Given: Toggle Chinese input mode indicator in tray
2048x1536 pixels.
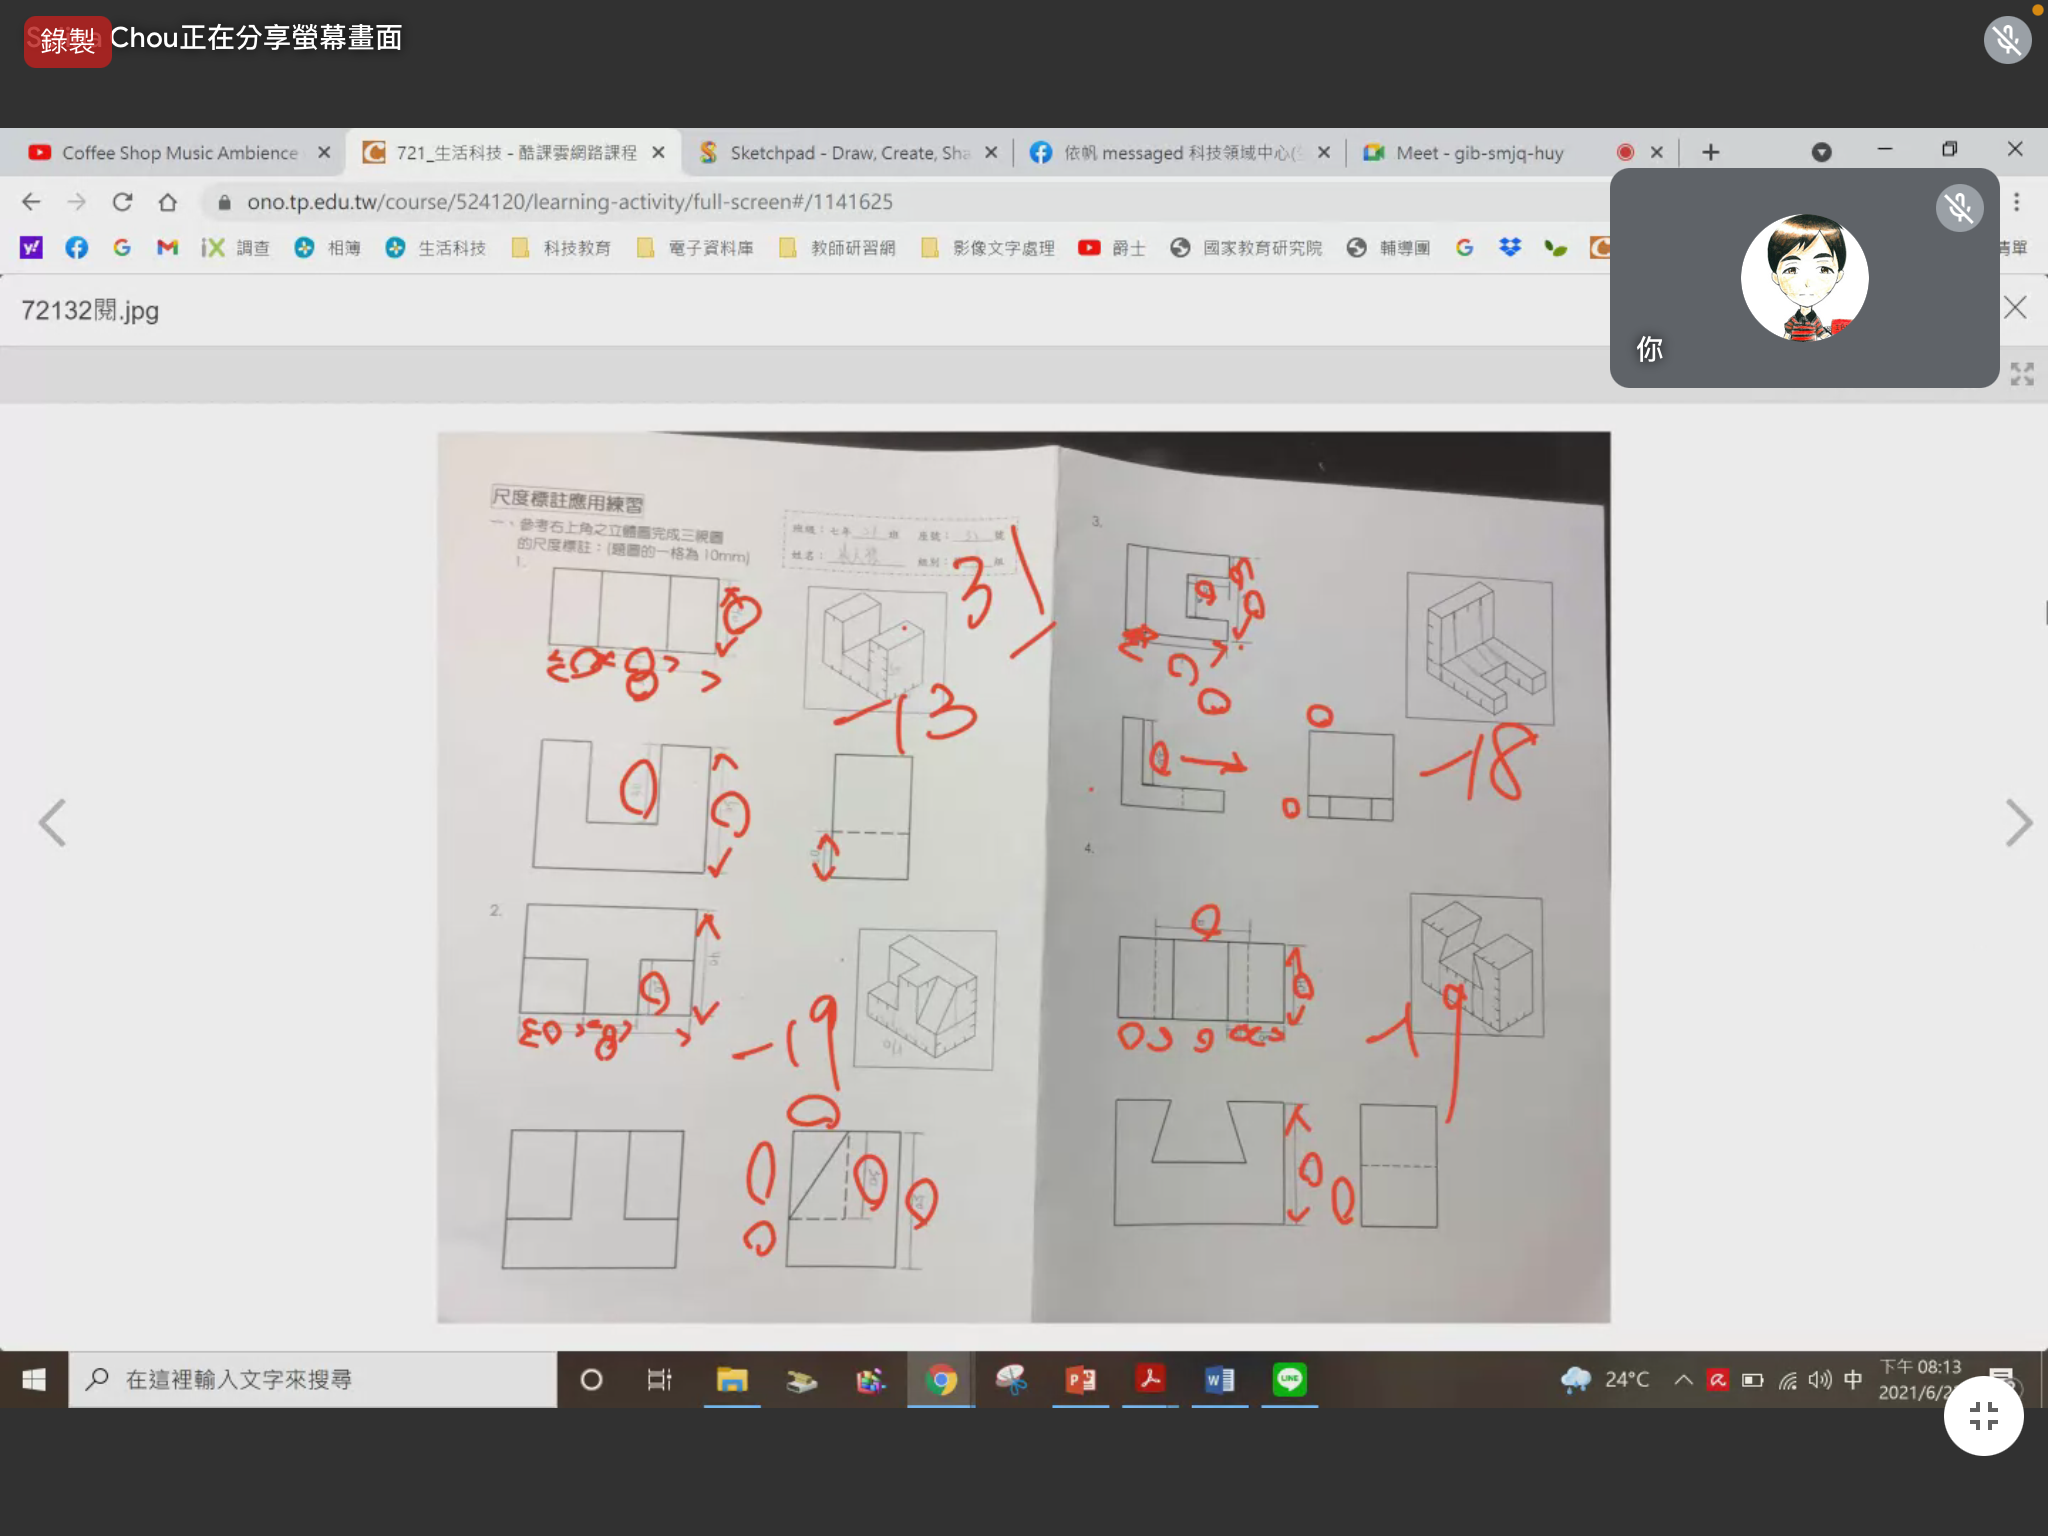Looking at the screenshot, I should tap(1852, 1380).
